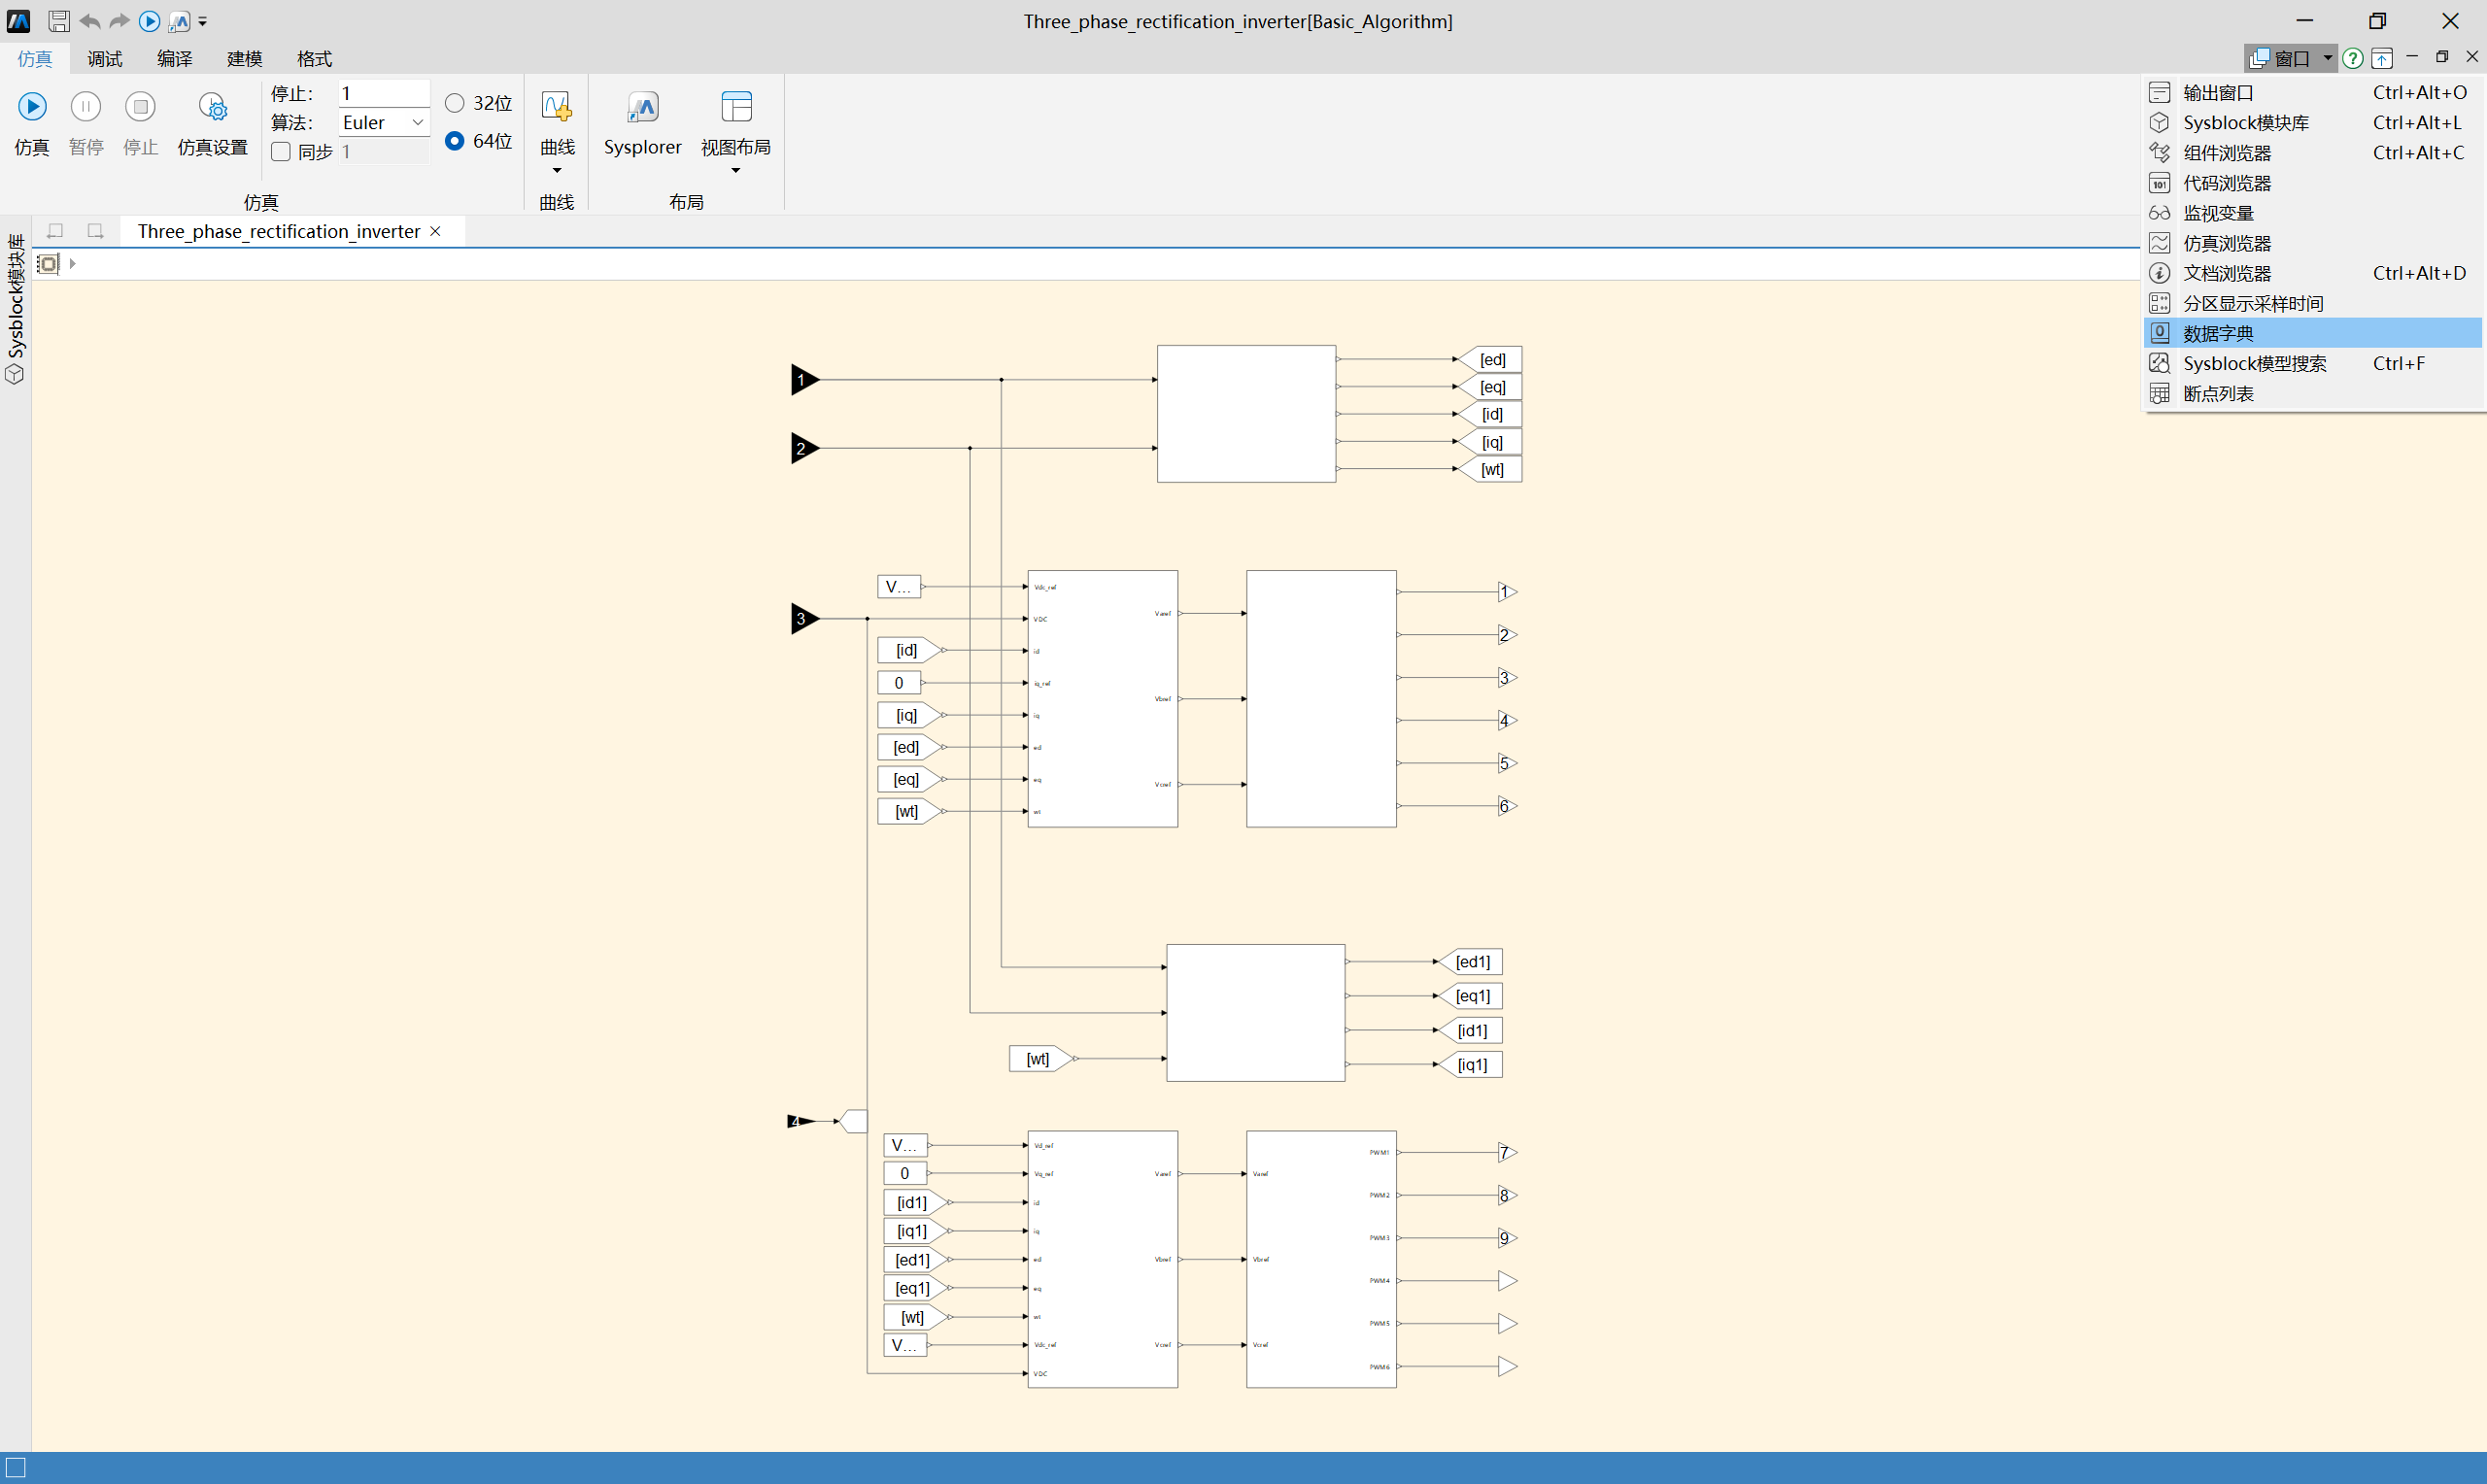Image resolution: width=2487 pixels, height=1484 pixels.
Task: Click the save icon in title bar
Action: pyautogui.click(x=59, y=21)
